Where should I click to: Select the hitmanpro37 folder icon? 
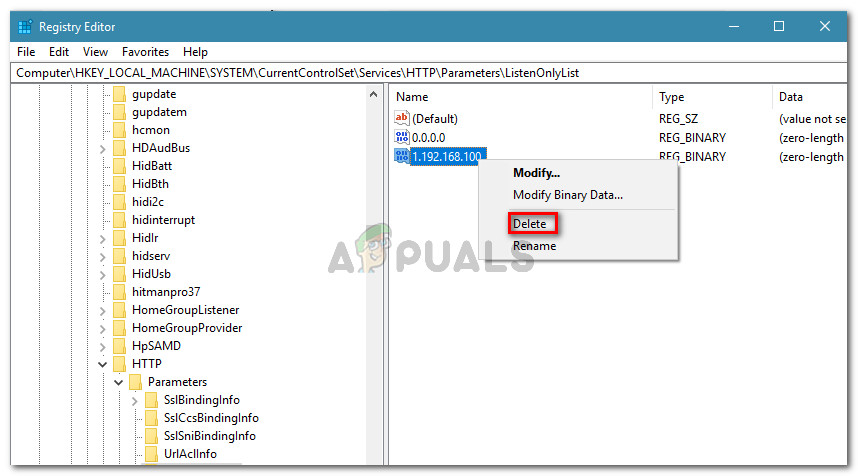point(119,292)
